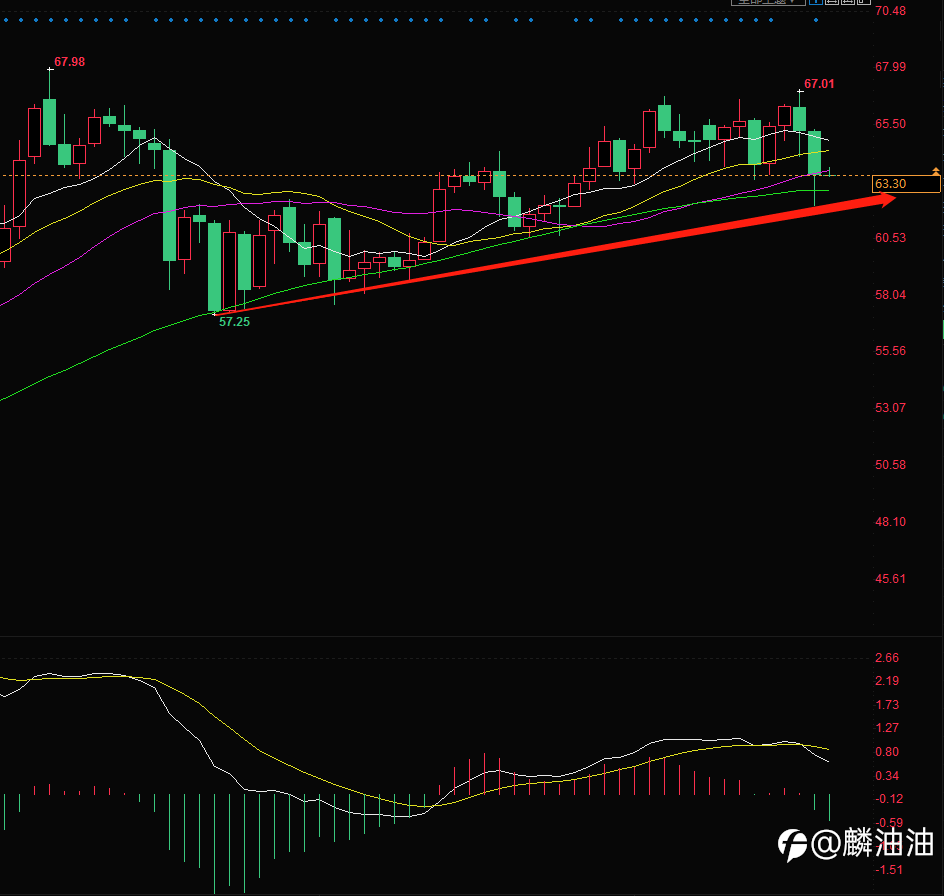Click the 0.34 MACD axis value

pyautogui.click(x=887, y=776)
